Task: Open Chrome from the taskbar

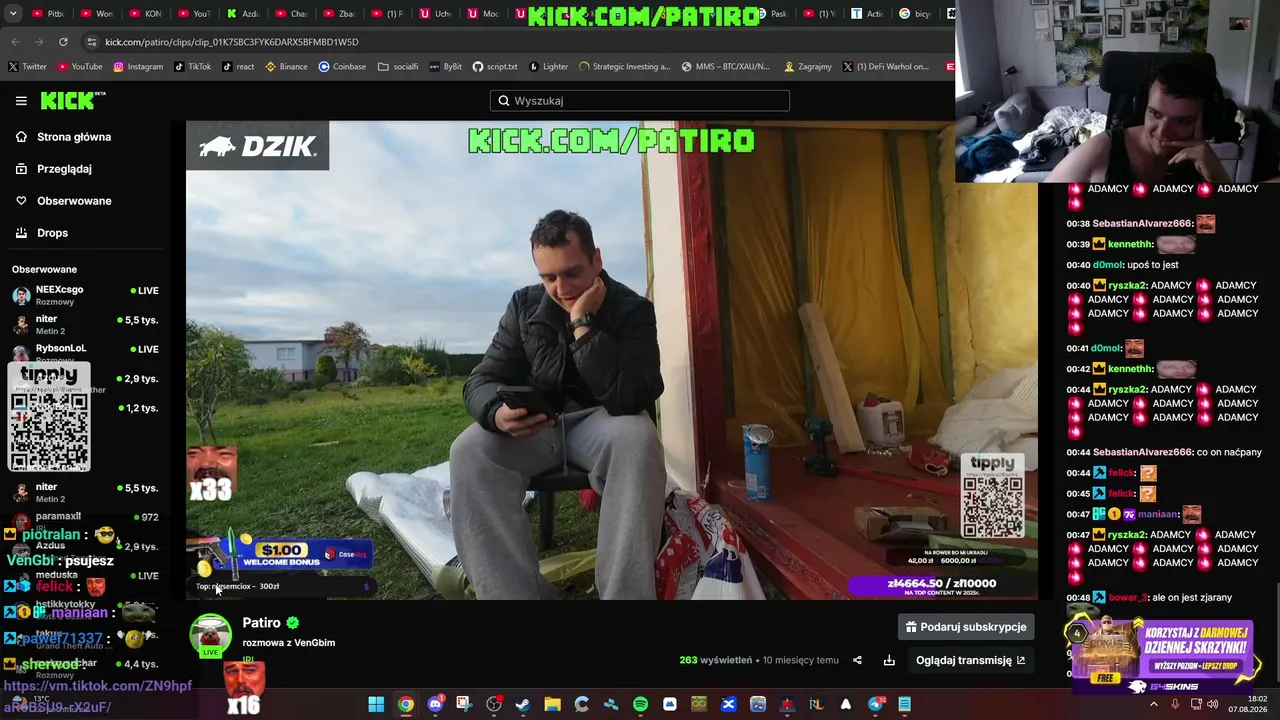Action: coord(405,705)
